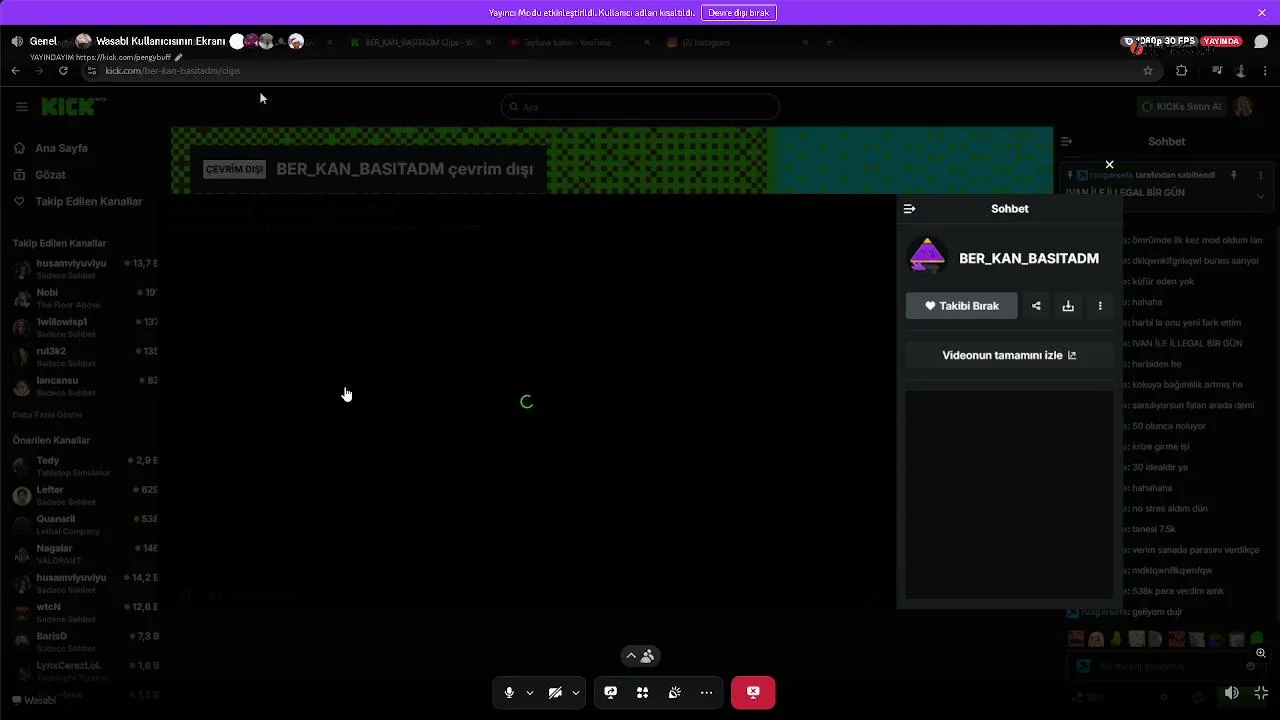
Task: Open the Kick hamburger menu
Action: [21, 107]
